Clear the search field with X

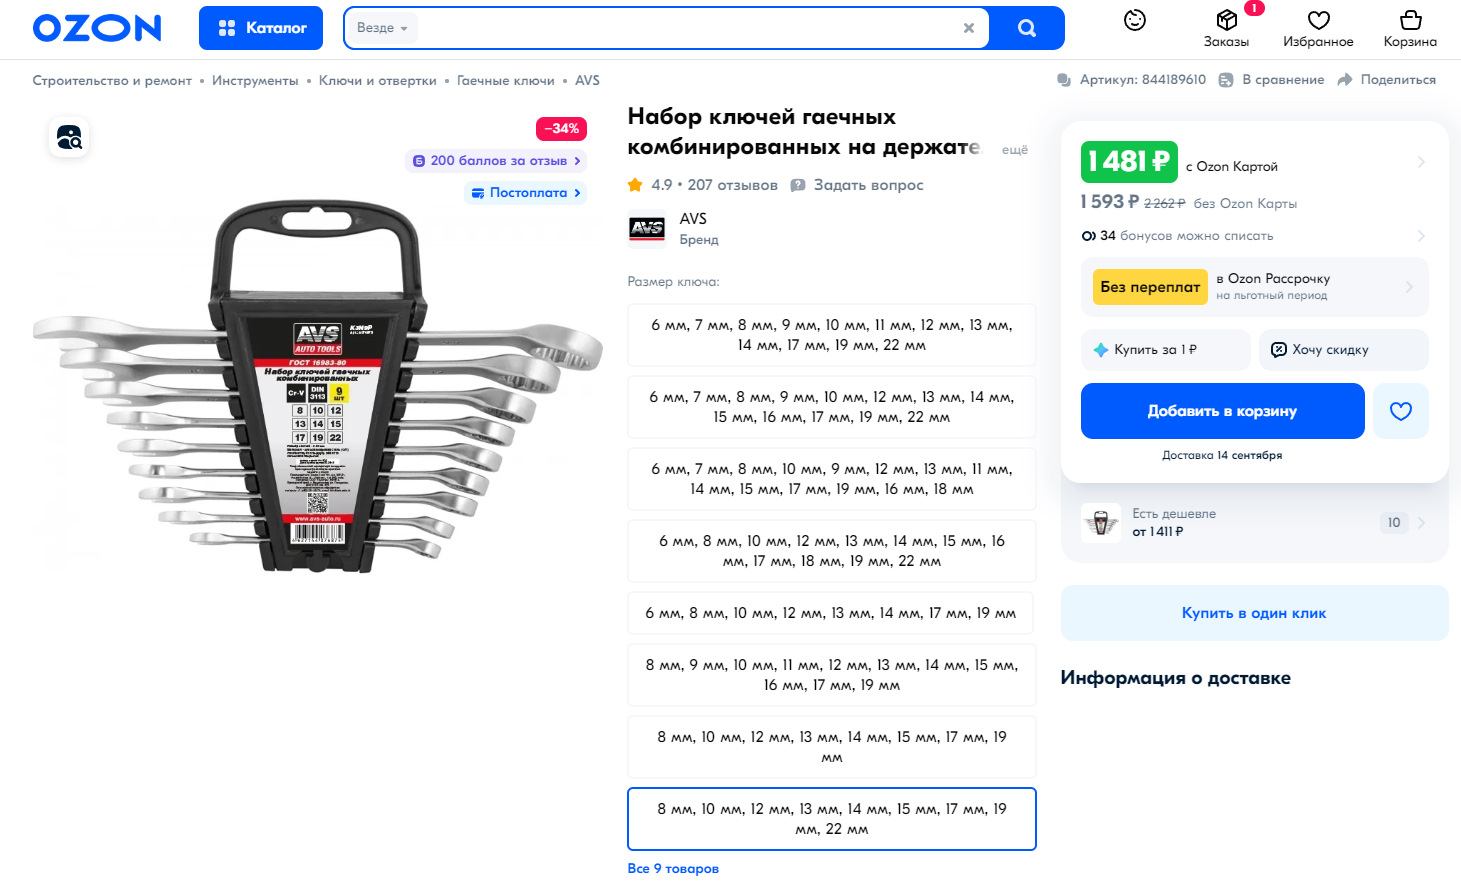[x=968, y=28]
